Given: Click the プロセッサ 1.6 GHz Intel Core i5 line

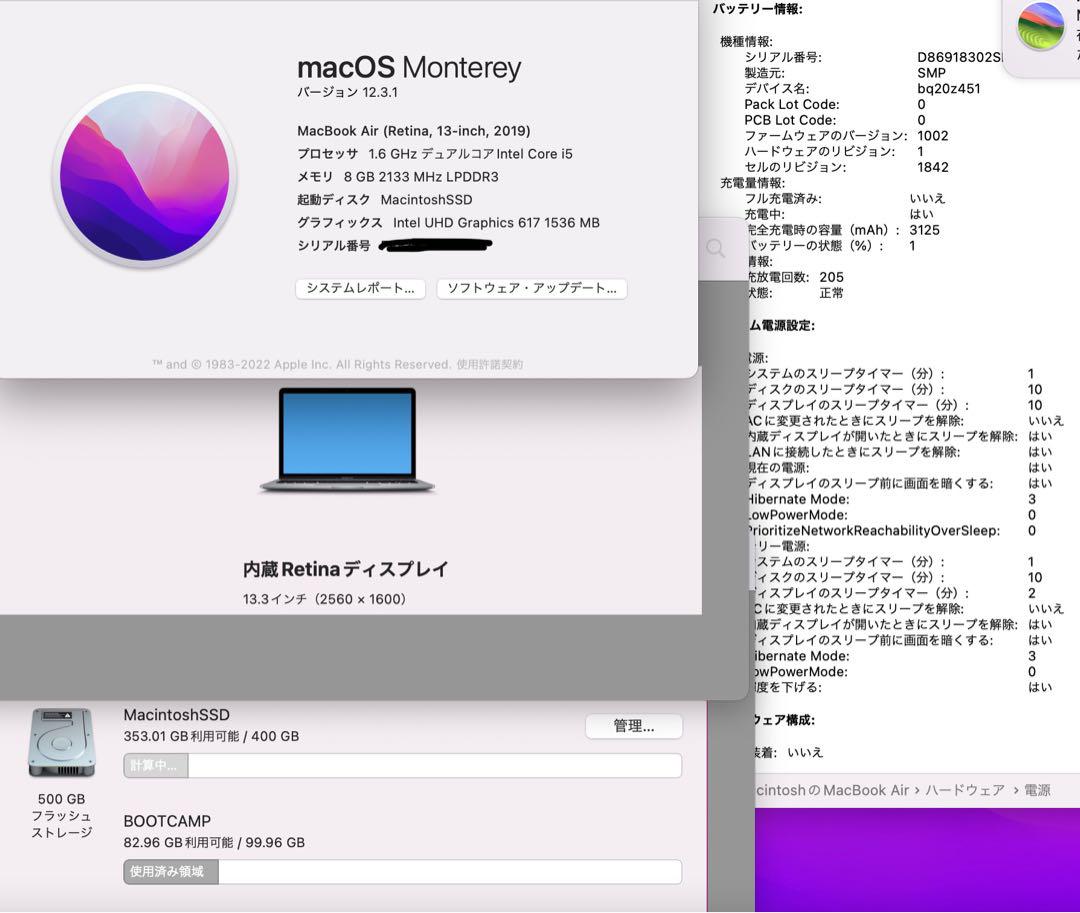Looking at the screenshot, I should pyautogui.click(x=435, y=154).
